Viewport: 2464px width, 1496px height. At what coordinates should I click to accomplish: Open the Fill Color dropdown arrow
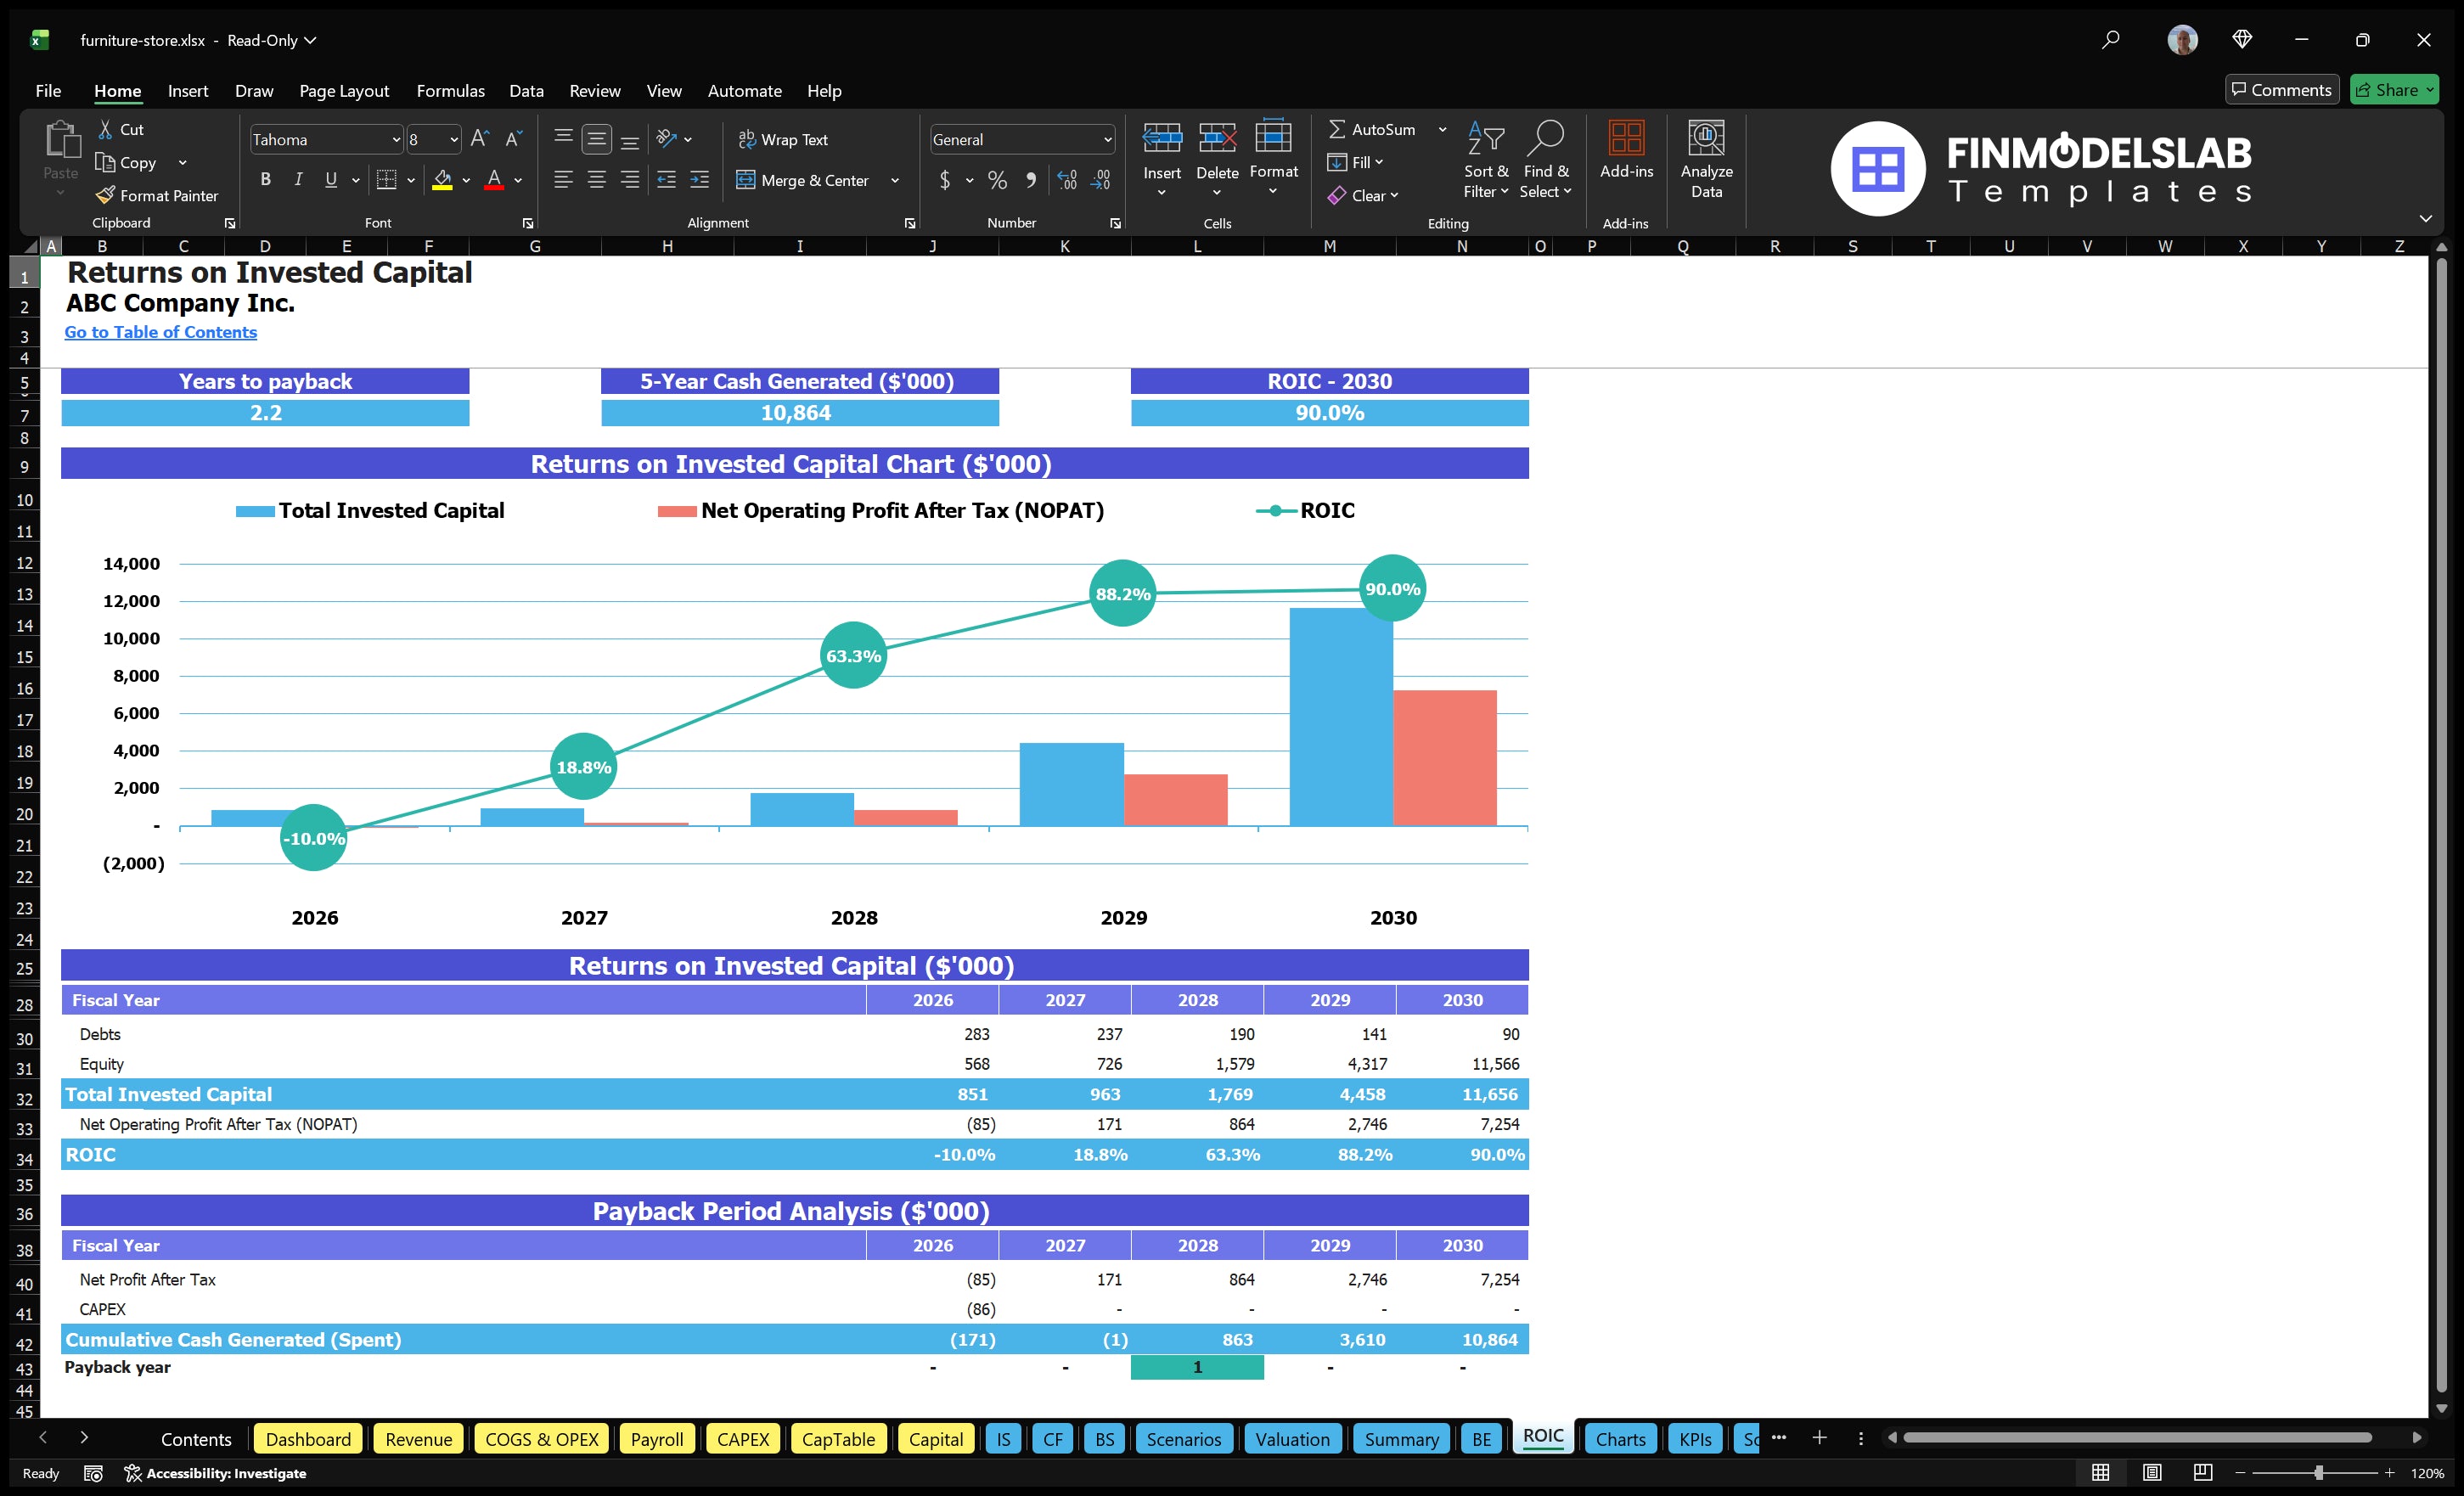tap(465, 181)
